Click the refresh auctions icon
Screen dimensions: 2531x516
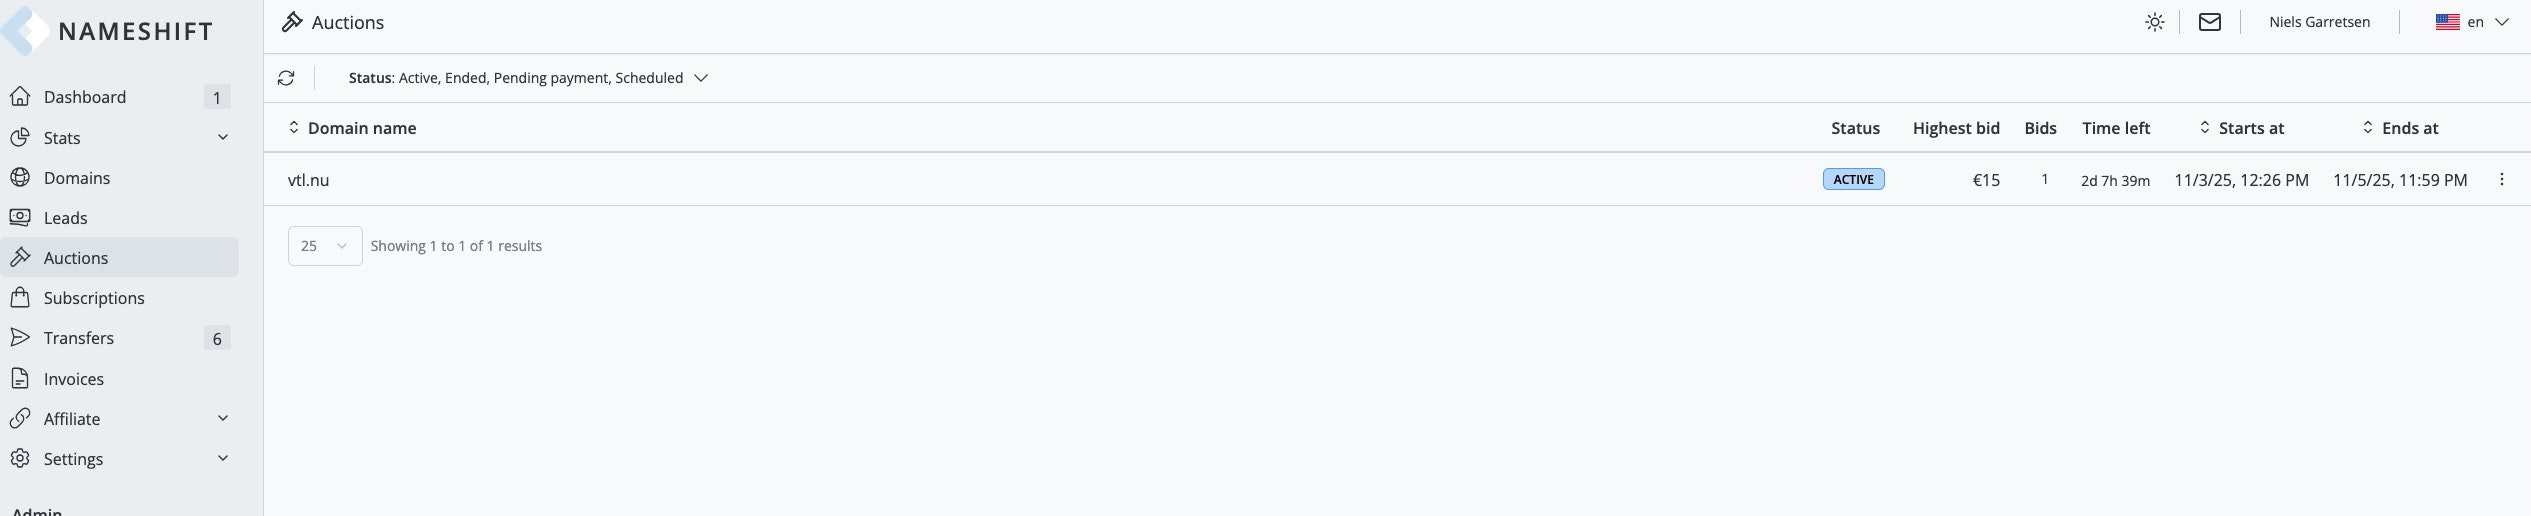[286, 78]
